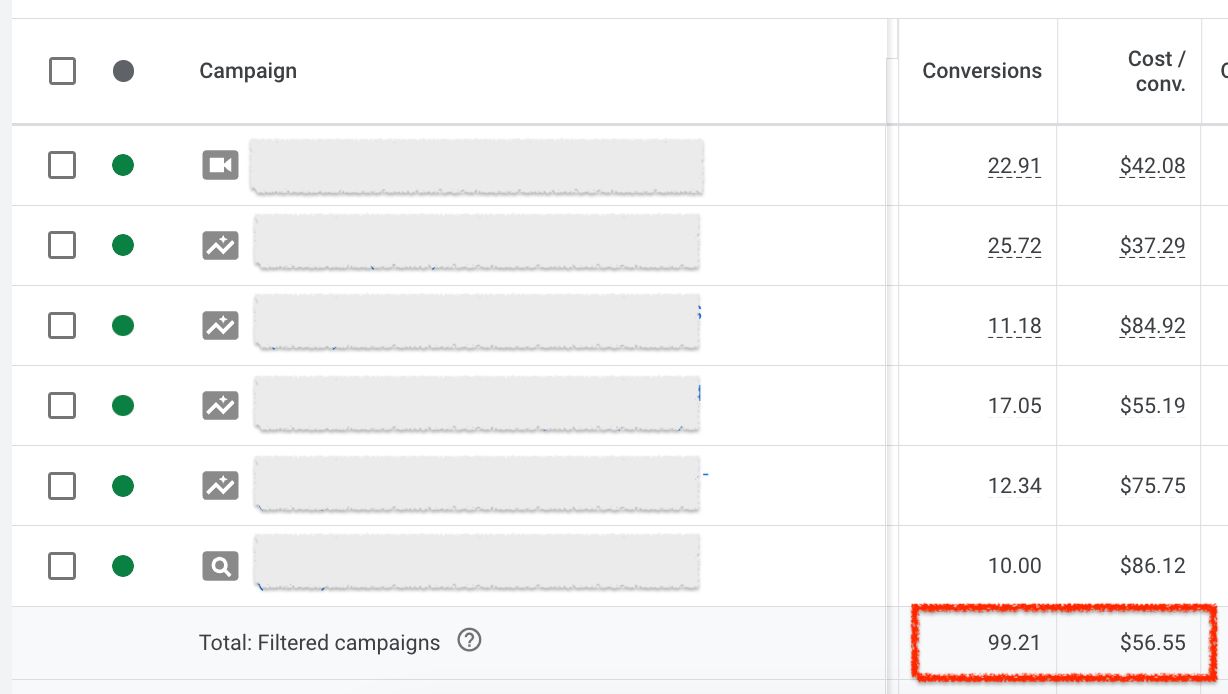
Task: Click the Campaign column header
Action: point(247,70)
